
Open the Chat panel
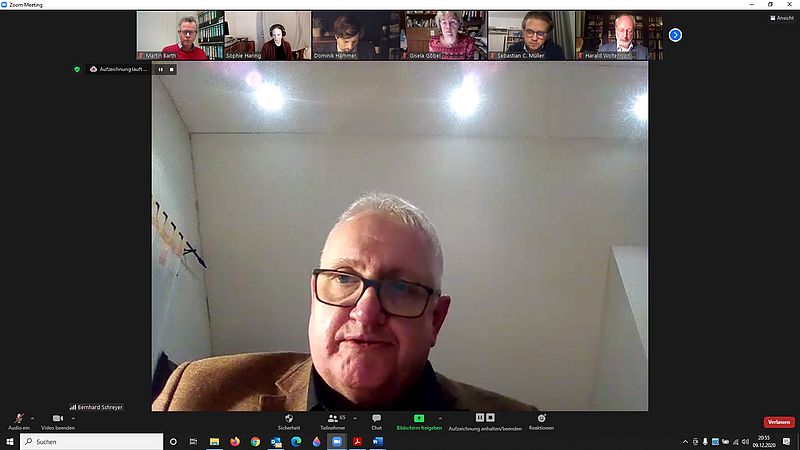tap(376, 421)
